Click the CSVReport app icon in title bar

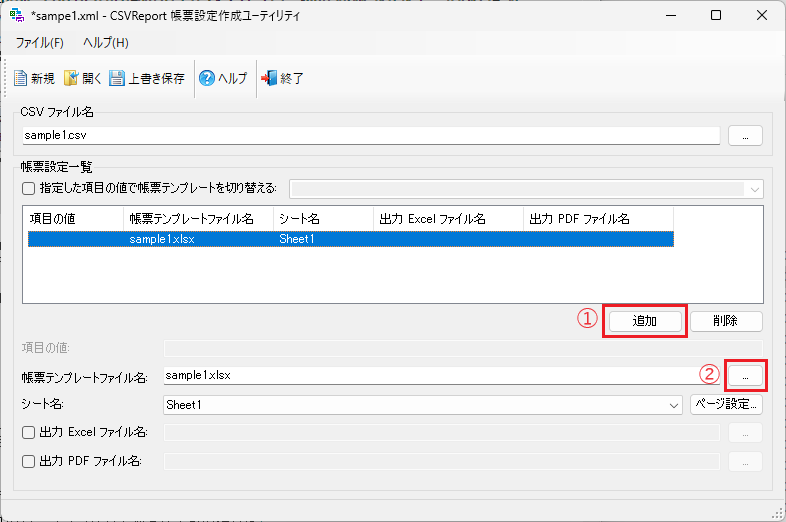17,16
